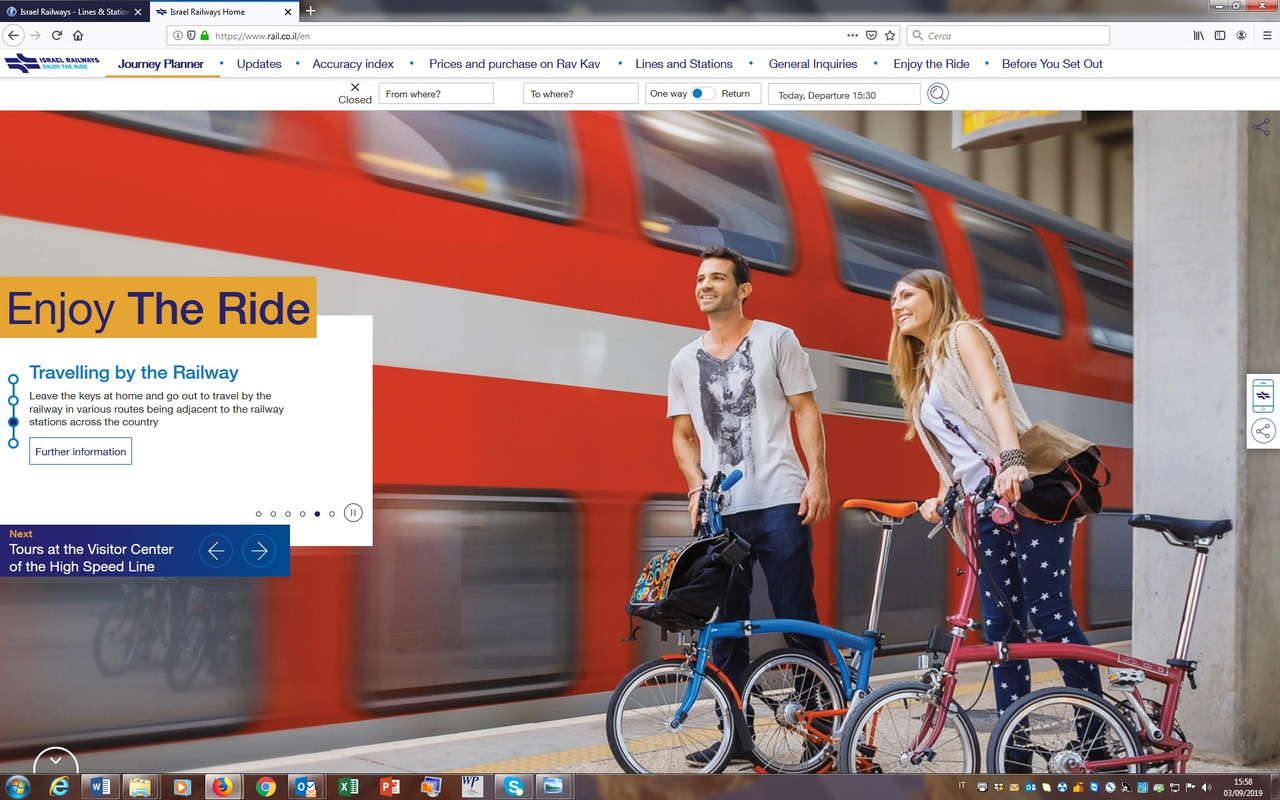Click the Return label
This screenshot has height=800, width=1280.
point(735,94)
